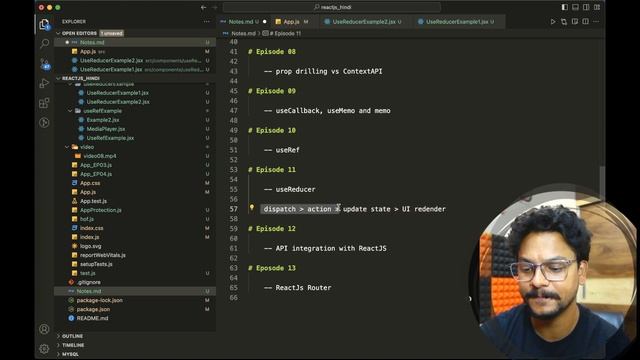Viewport: 640px width, 360px height.
Task: Click the lightbulb code action on line 57
Action: click(x=252, y=208)
